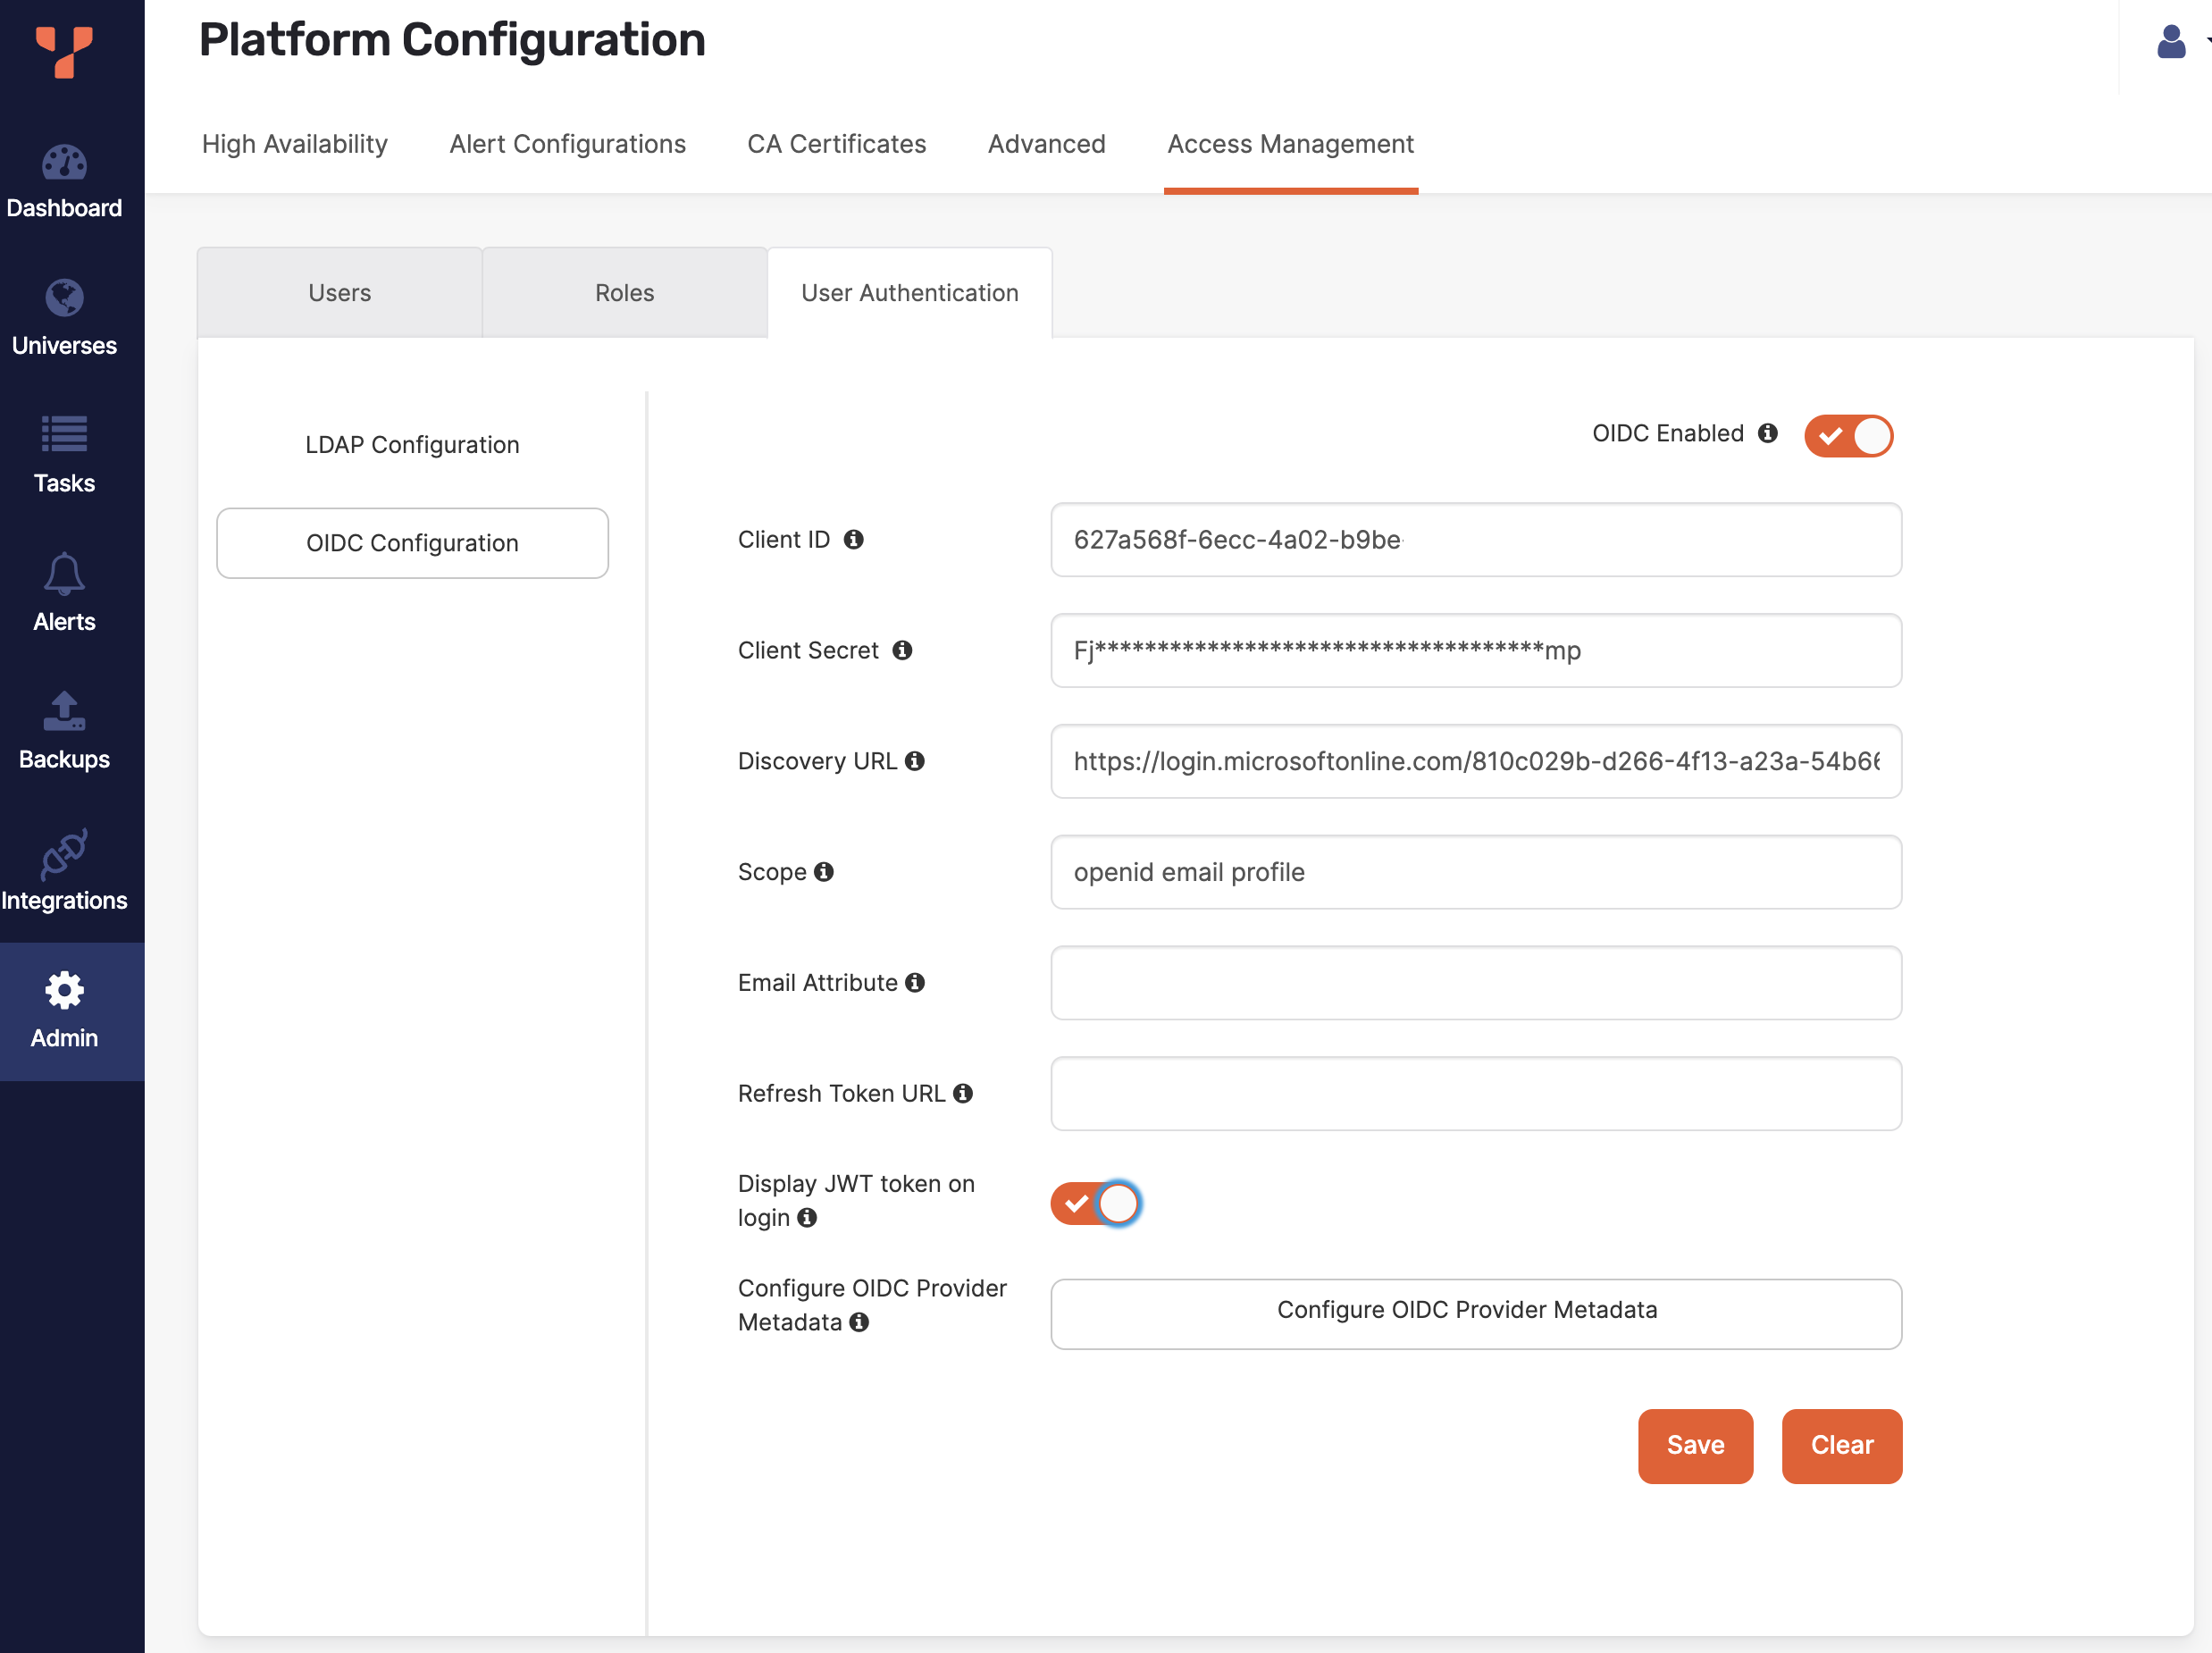Switch to the Roles tab
Image resolution: width=2212 pixels, height=1653 pixels.
623,292
